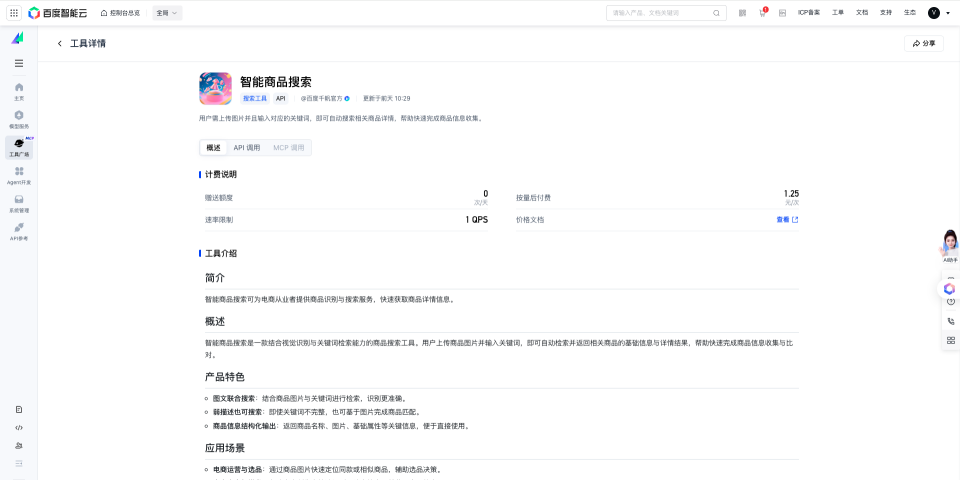Open the AI助手 avatar on right edge
This screenshot has height=480, width=960.
click(949, 245)
